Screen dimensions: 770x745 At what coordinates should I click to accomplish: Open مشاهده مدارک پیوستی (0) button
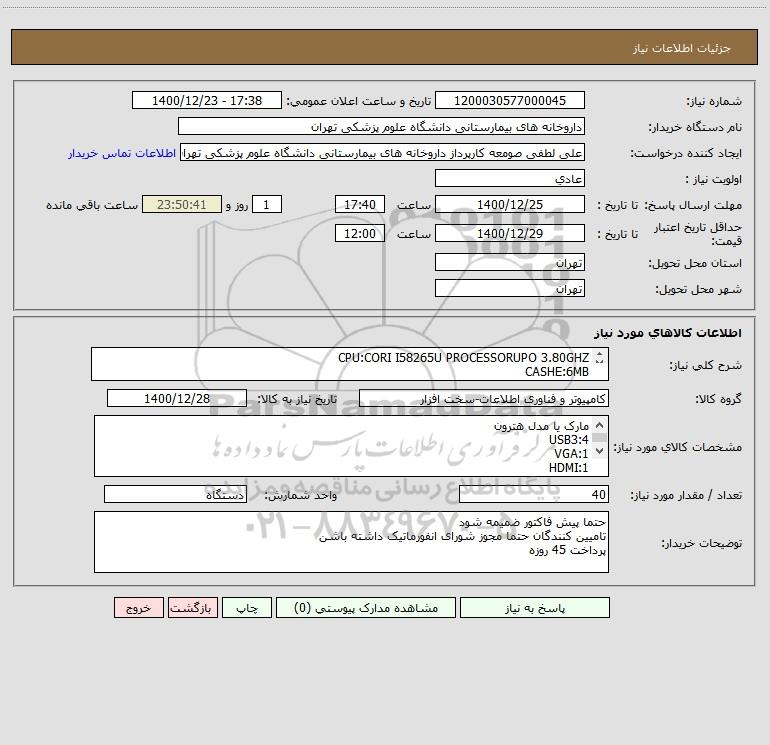tap(366, 607)
